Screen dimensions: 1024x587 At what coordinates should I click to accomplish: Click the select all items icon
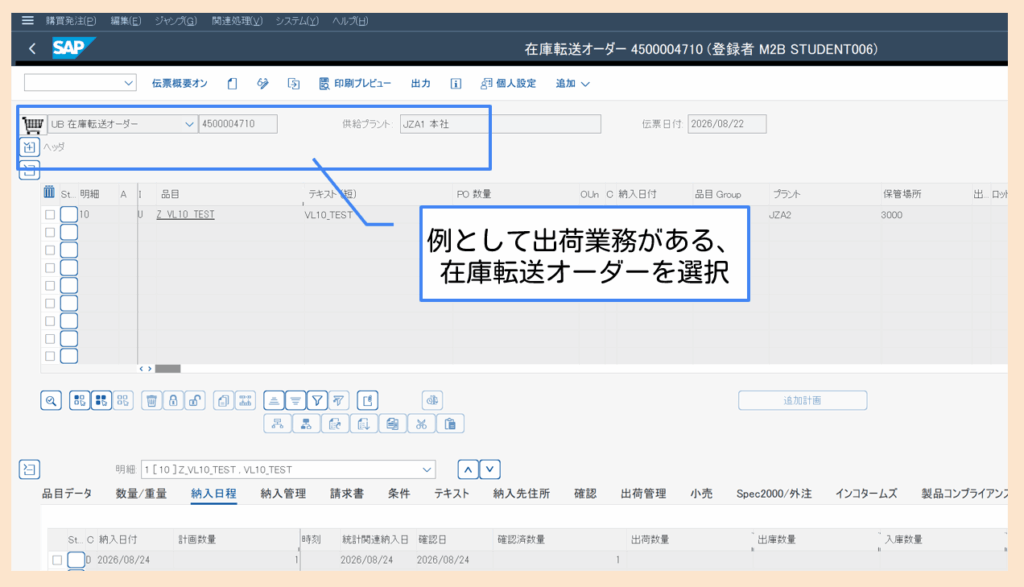pyautogui.click(x=101, y=400)
